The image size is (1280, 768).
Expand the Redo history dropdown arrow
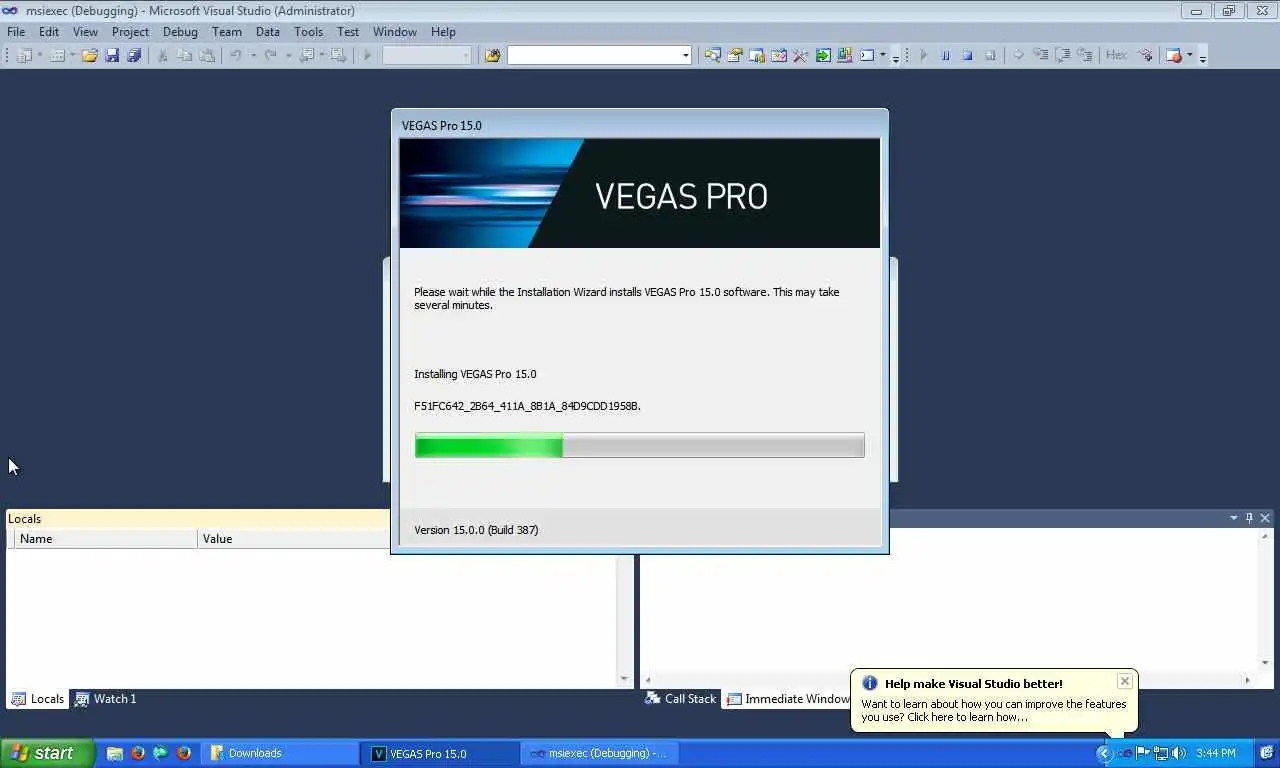click(288, 55)
